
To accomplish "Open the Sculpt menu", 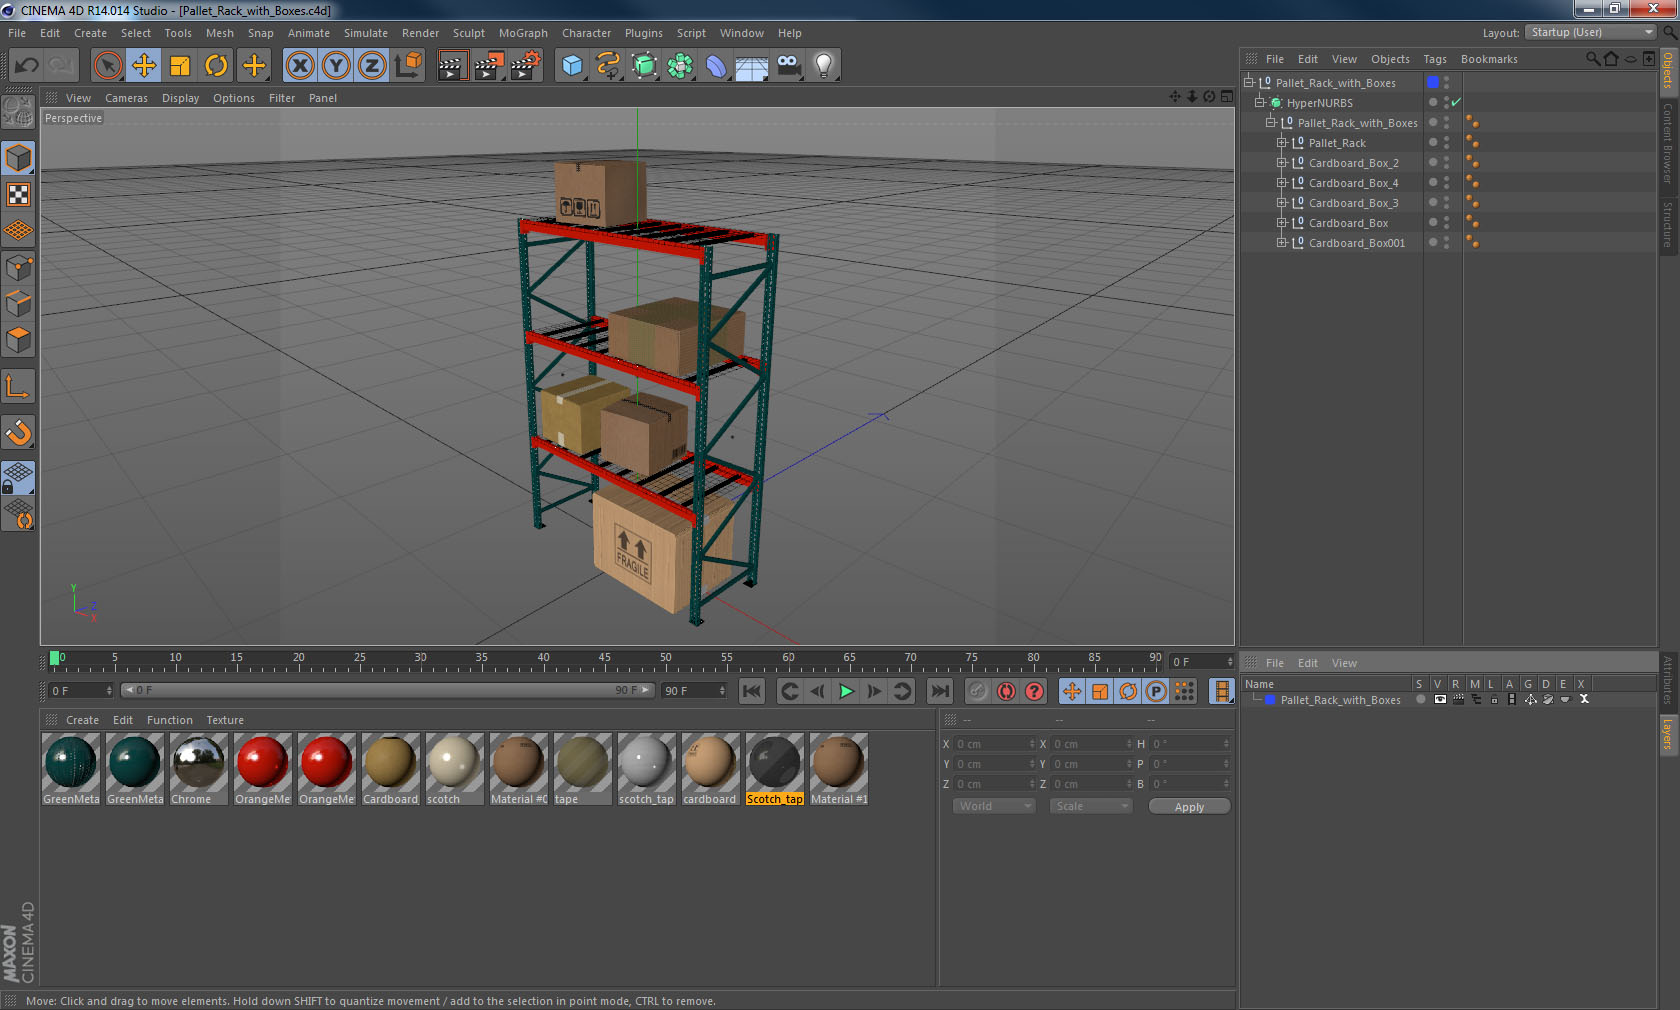I will [468, 33].
